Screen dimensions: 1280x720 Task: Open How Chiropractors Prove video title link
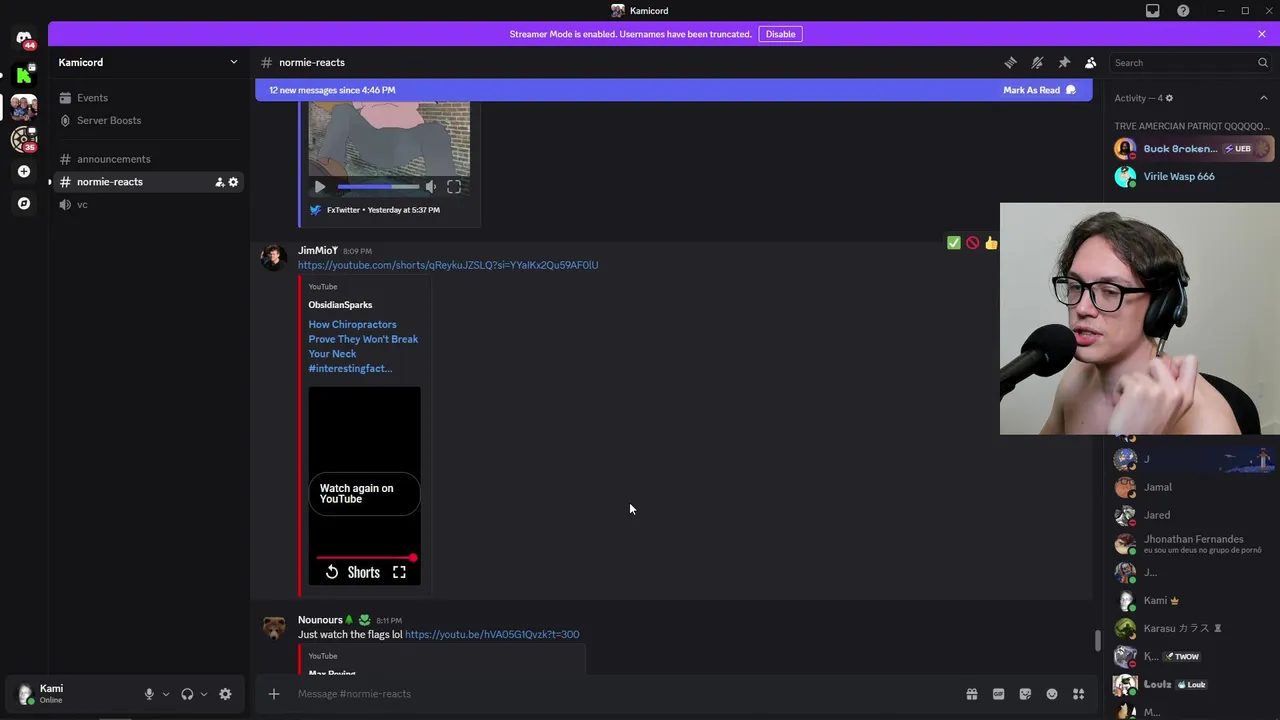point(363,346)
